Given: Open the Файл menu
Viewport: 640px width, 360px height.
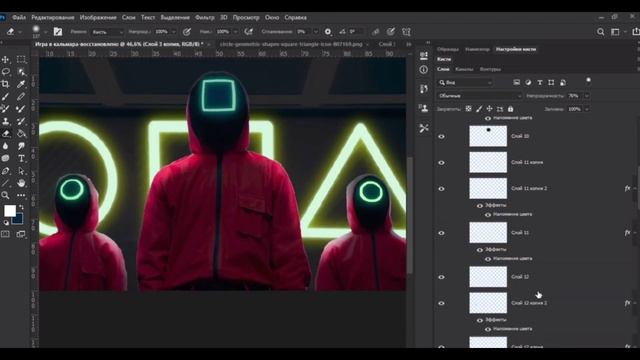Looking at the screenshot, I should [19, 18].
